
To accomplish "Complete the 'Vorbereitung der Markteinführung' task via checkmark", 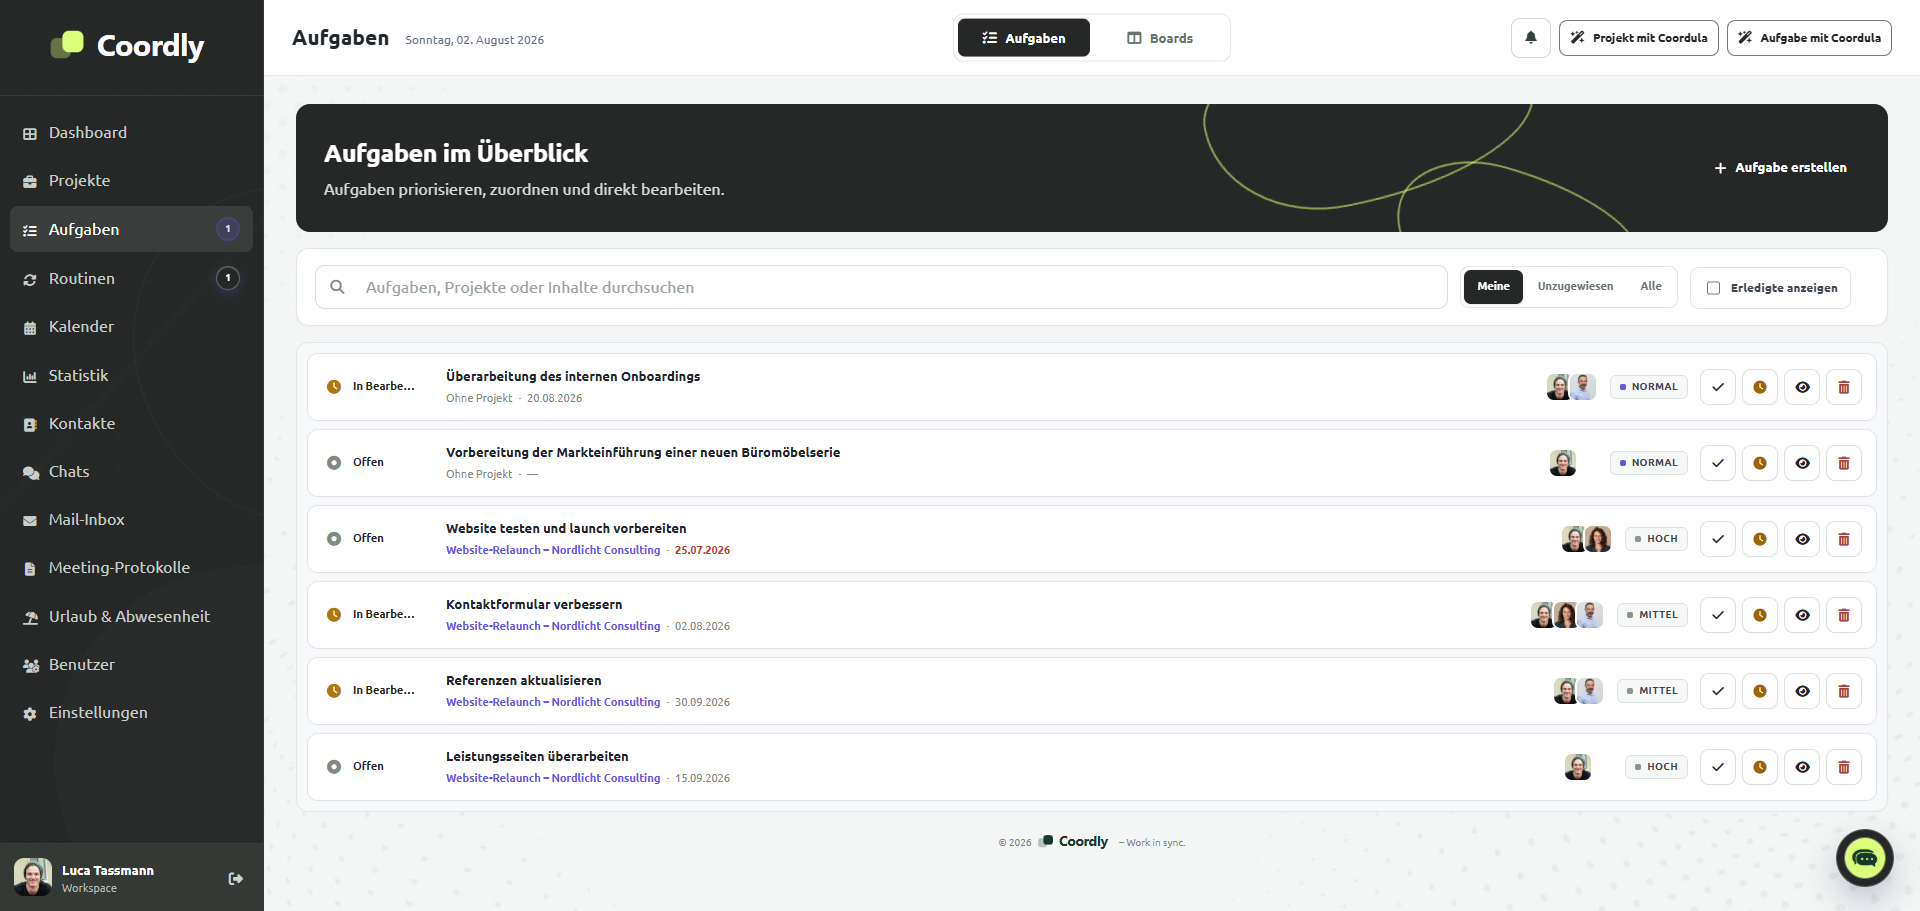I will coord(1717,463).
